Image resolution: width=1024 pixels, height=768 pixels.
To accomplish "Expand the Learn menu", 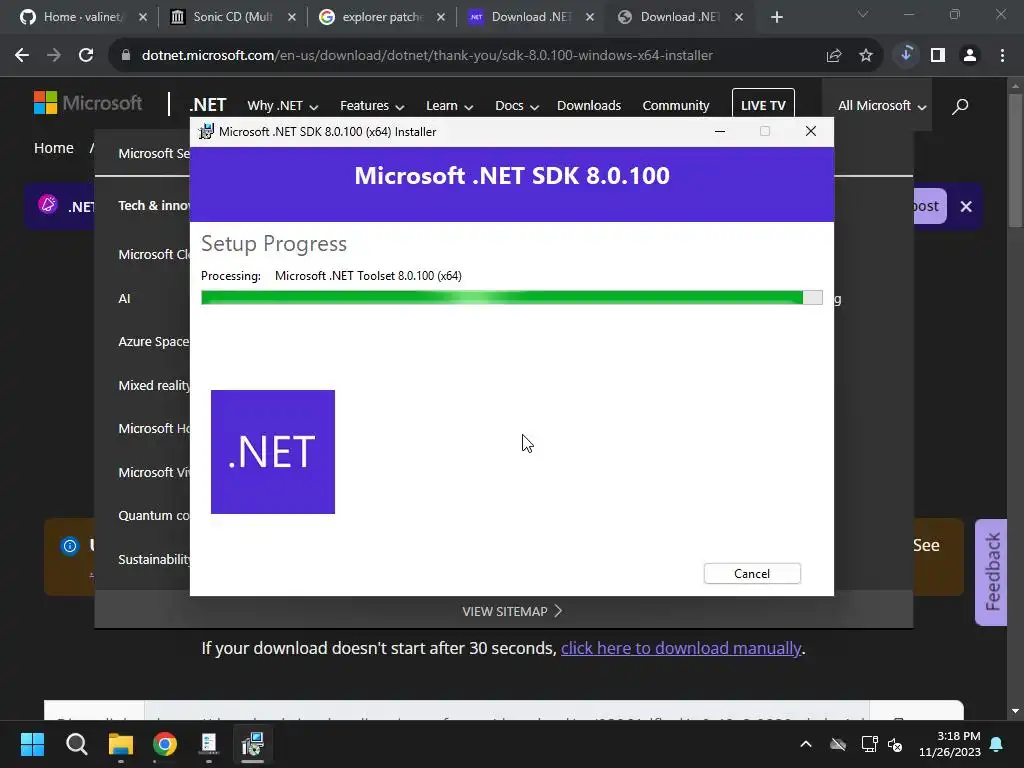I will [449, 106].
